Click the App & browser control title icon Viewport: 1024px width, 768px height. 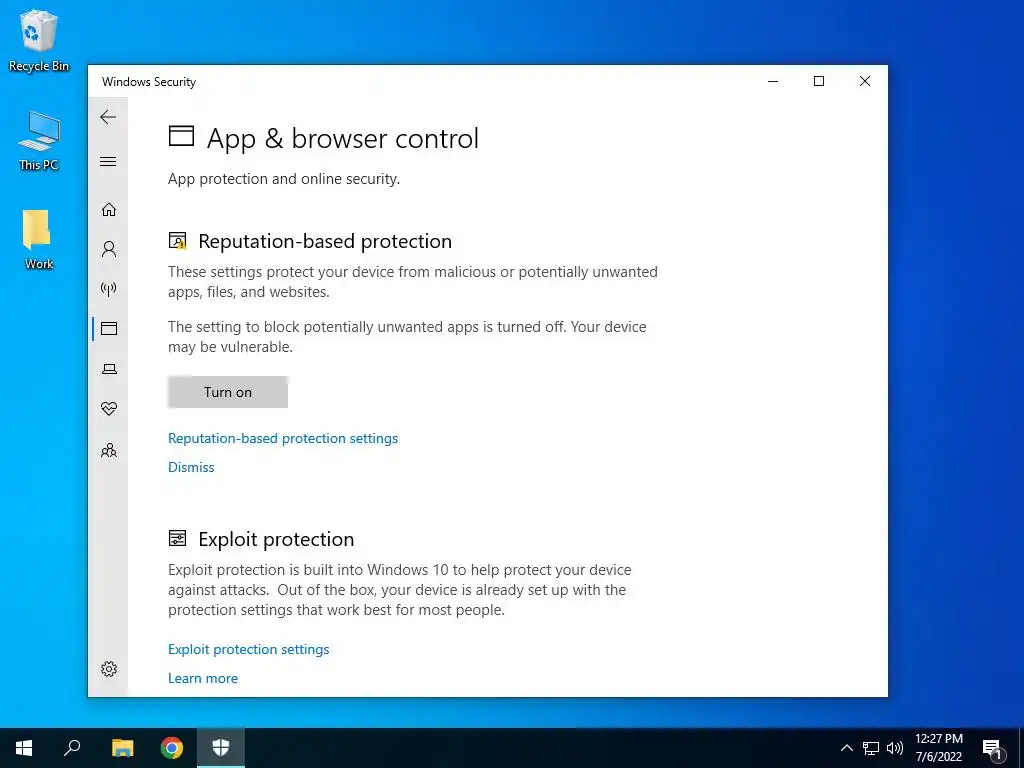pyautogui.click(x=182, y=136)
